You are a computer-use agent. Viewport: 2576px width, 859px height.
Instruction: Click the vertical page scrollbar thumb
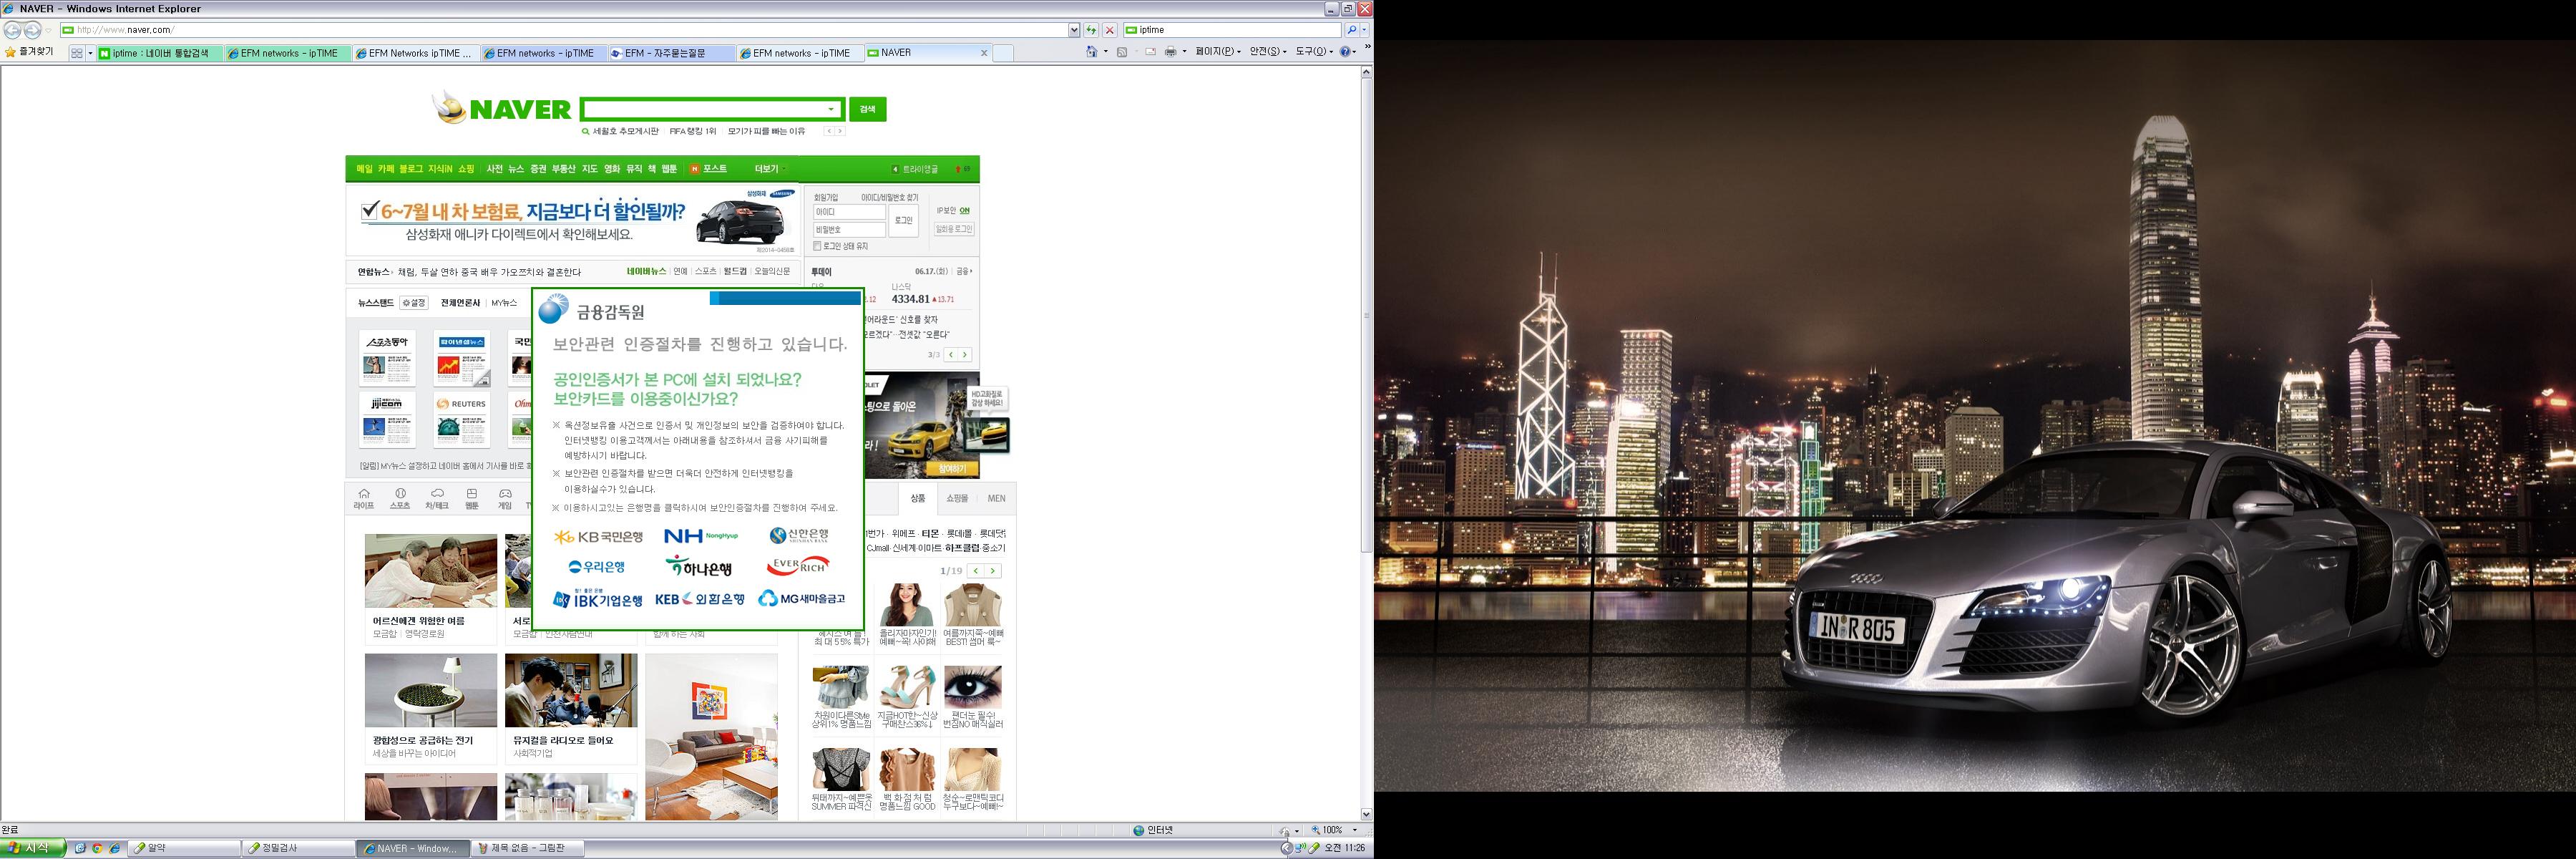tap(1366, 315)
